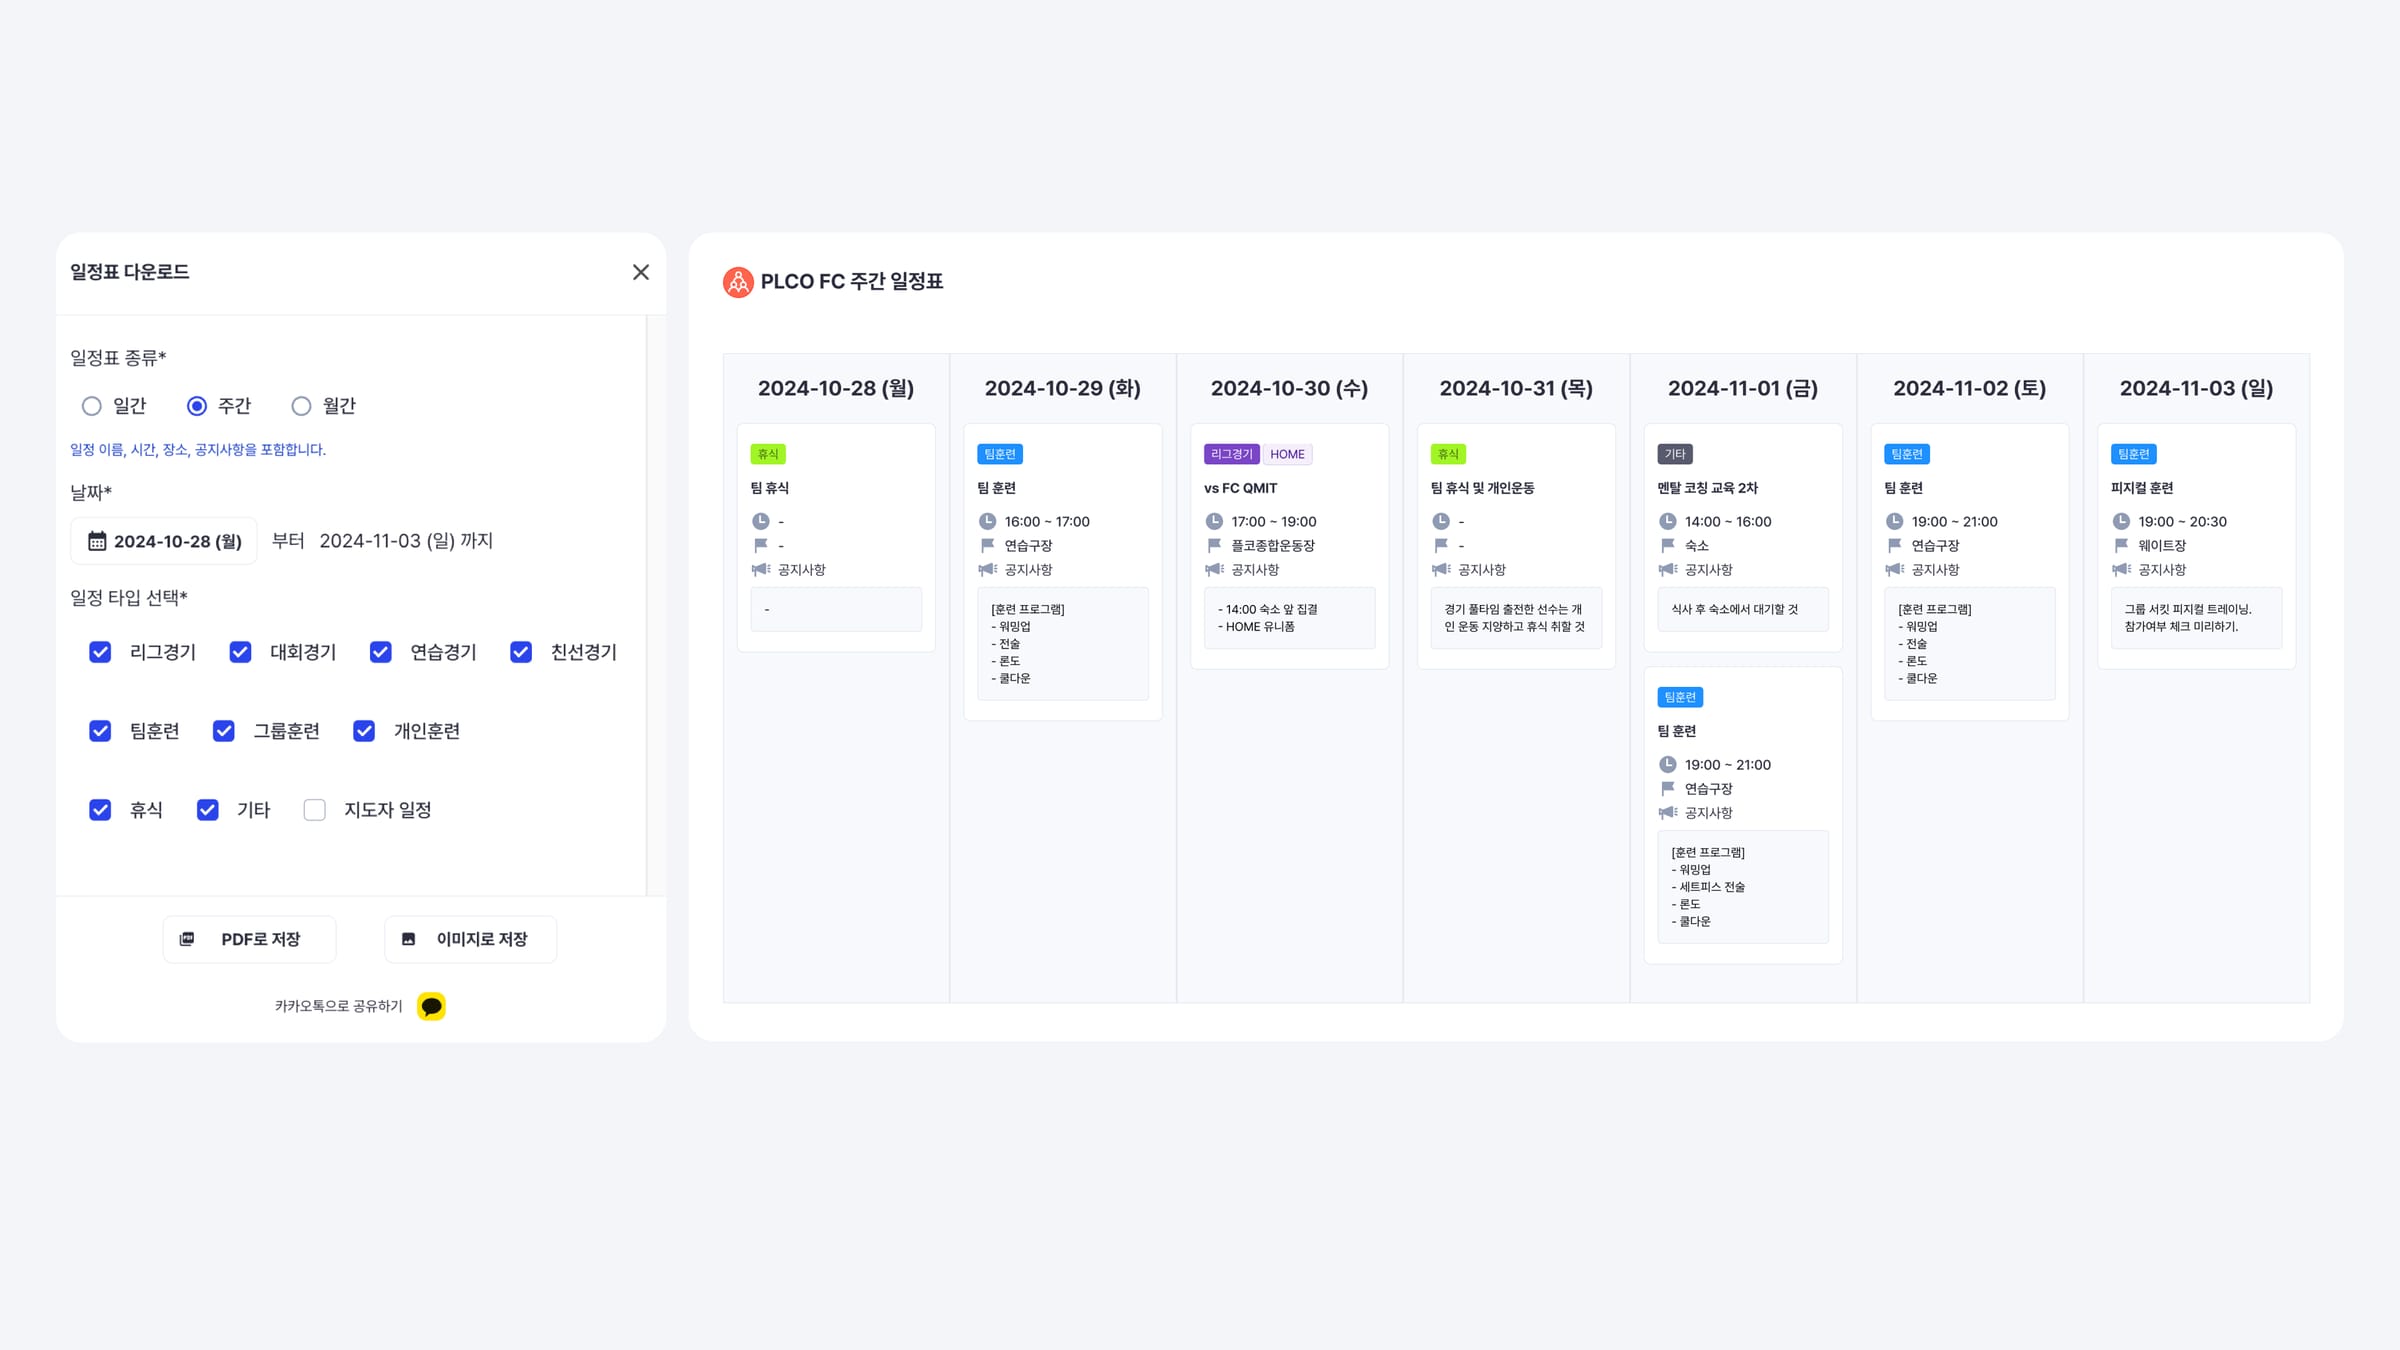Click the 이미지로 저장 button
Image resolution: width=2400 pixels, height=1350 pixels.
point(470,939)
